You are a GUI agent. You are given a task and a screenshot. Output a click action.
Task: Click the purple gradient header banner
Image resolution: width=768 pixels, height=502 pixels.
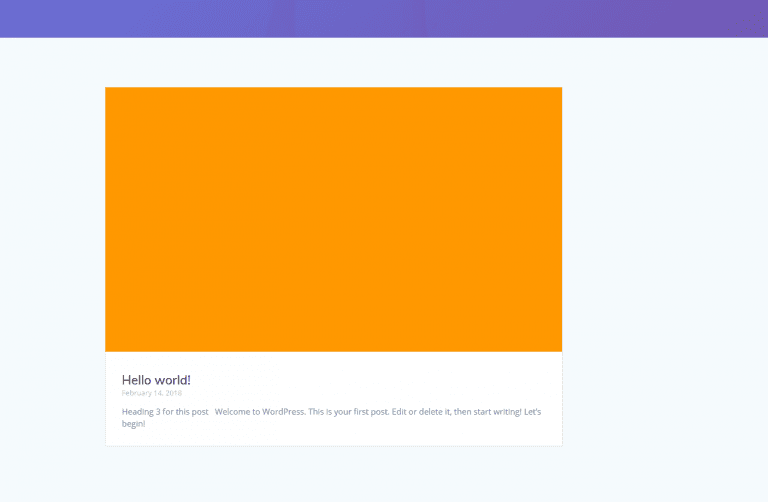(384, 18)
